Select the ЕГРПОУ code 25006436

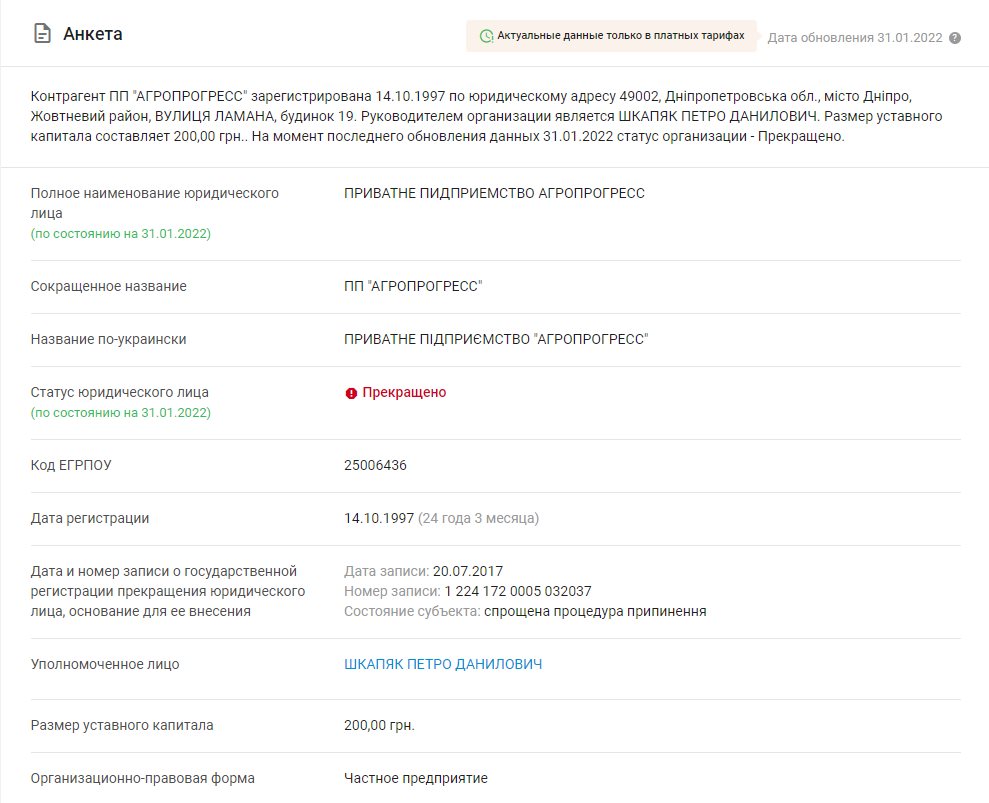click(375, 465)
